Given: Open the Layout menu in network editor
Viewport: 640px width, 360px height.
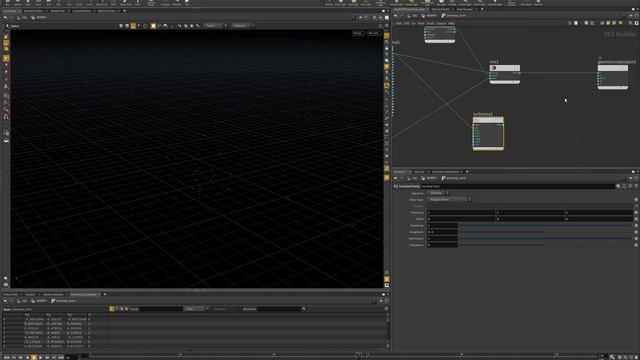Looking at the screenshot, I should (441, 23).
